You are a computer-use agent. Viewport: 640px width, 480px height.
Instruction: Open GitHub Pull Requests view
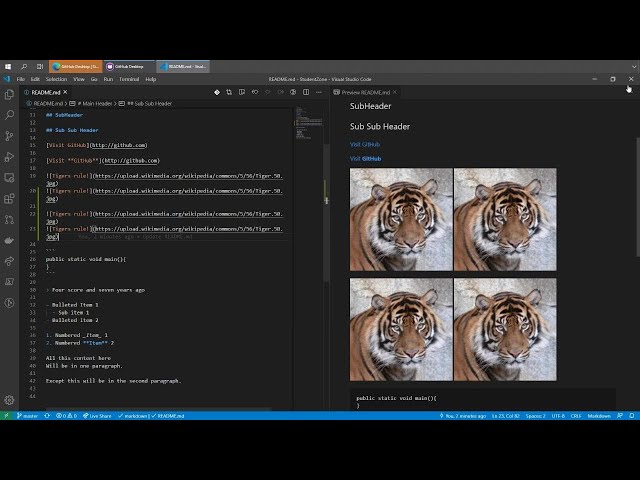pyautogui.click(x=9, y=219)
